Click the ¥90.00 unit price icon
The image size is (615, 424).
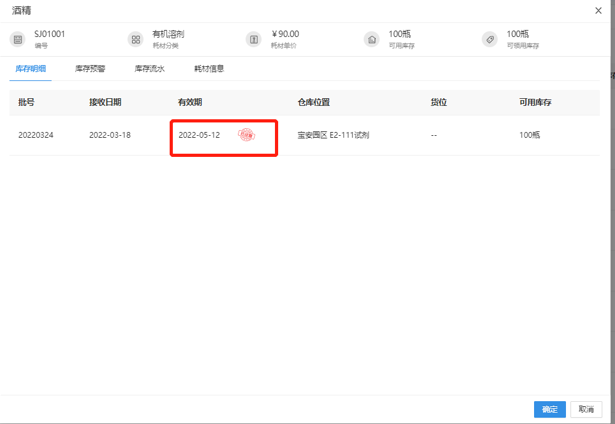point(254,39)
